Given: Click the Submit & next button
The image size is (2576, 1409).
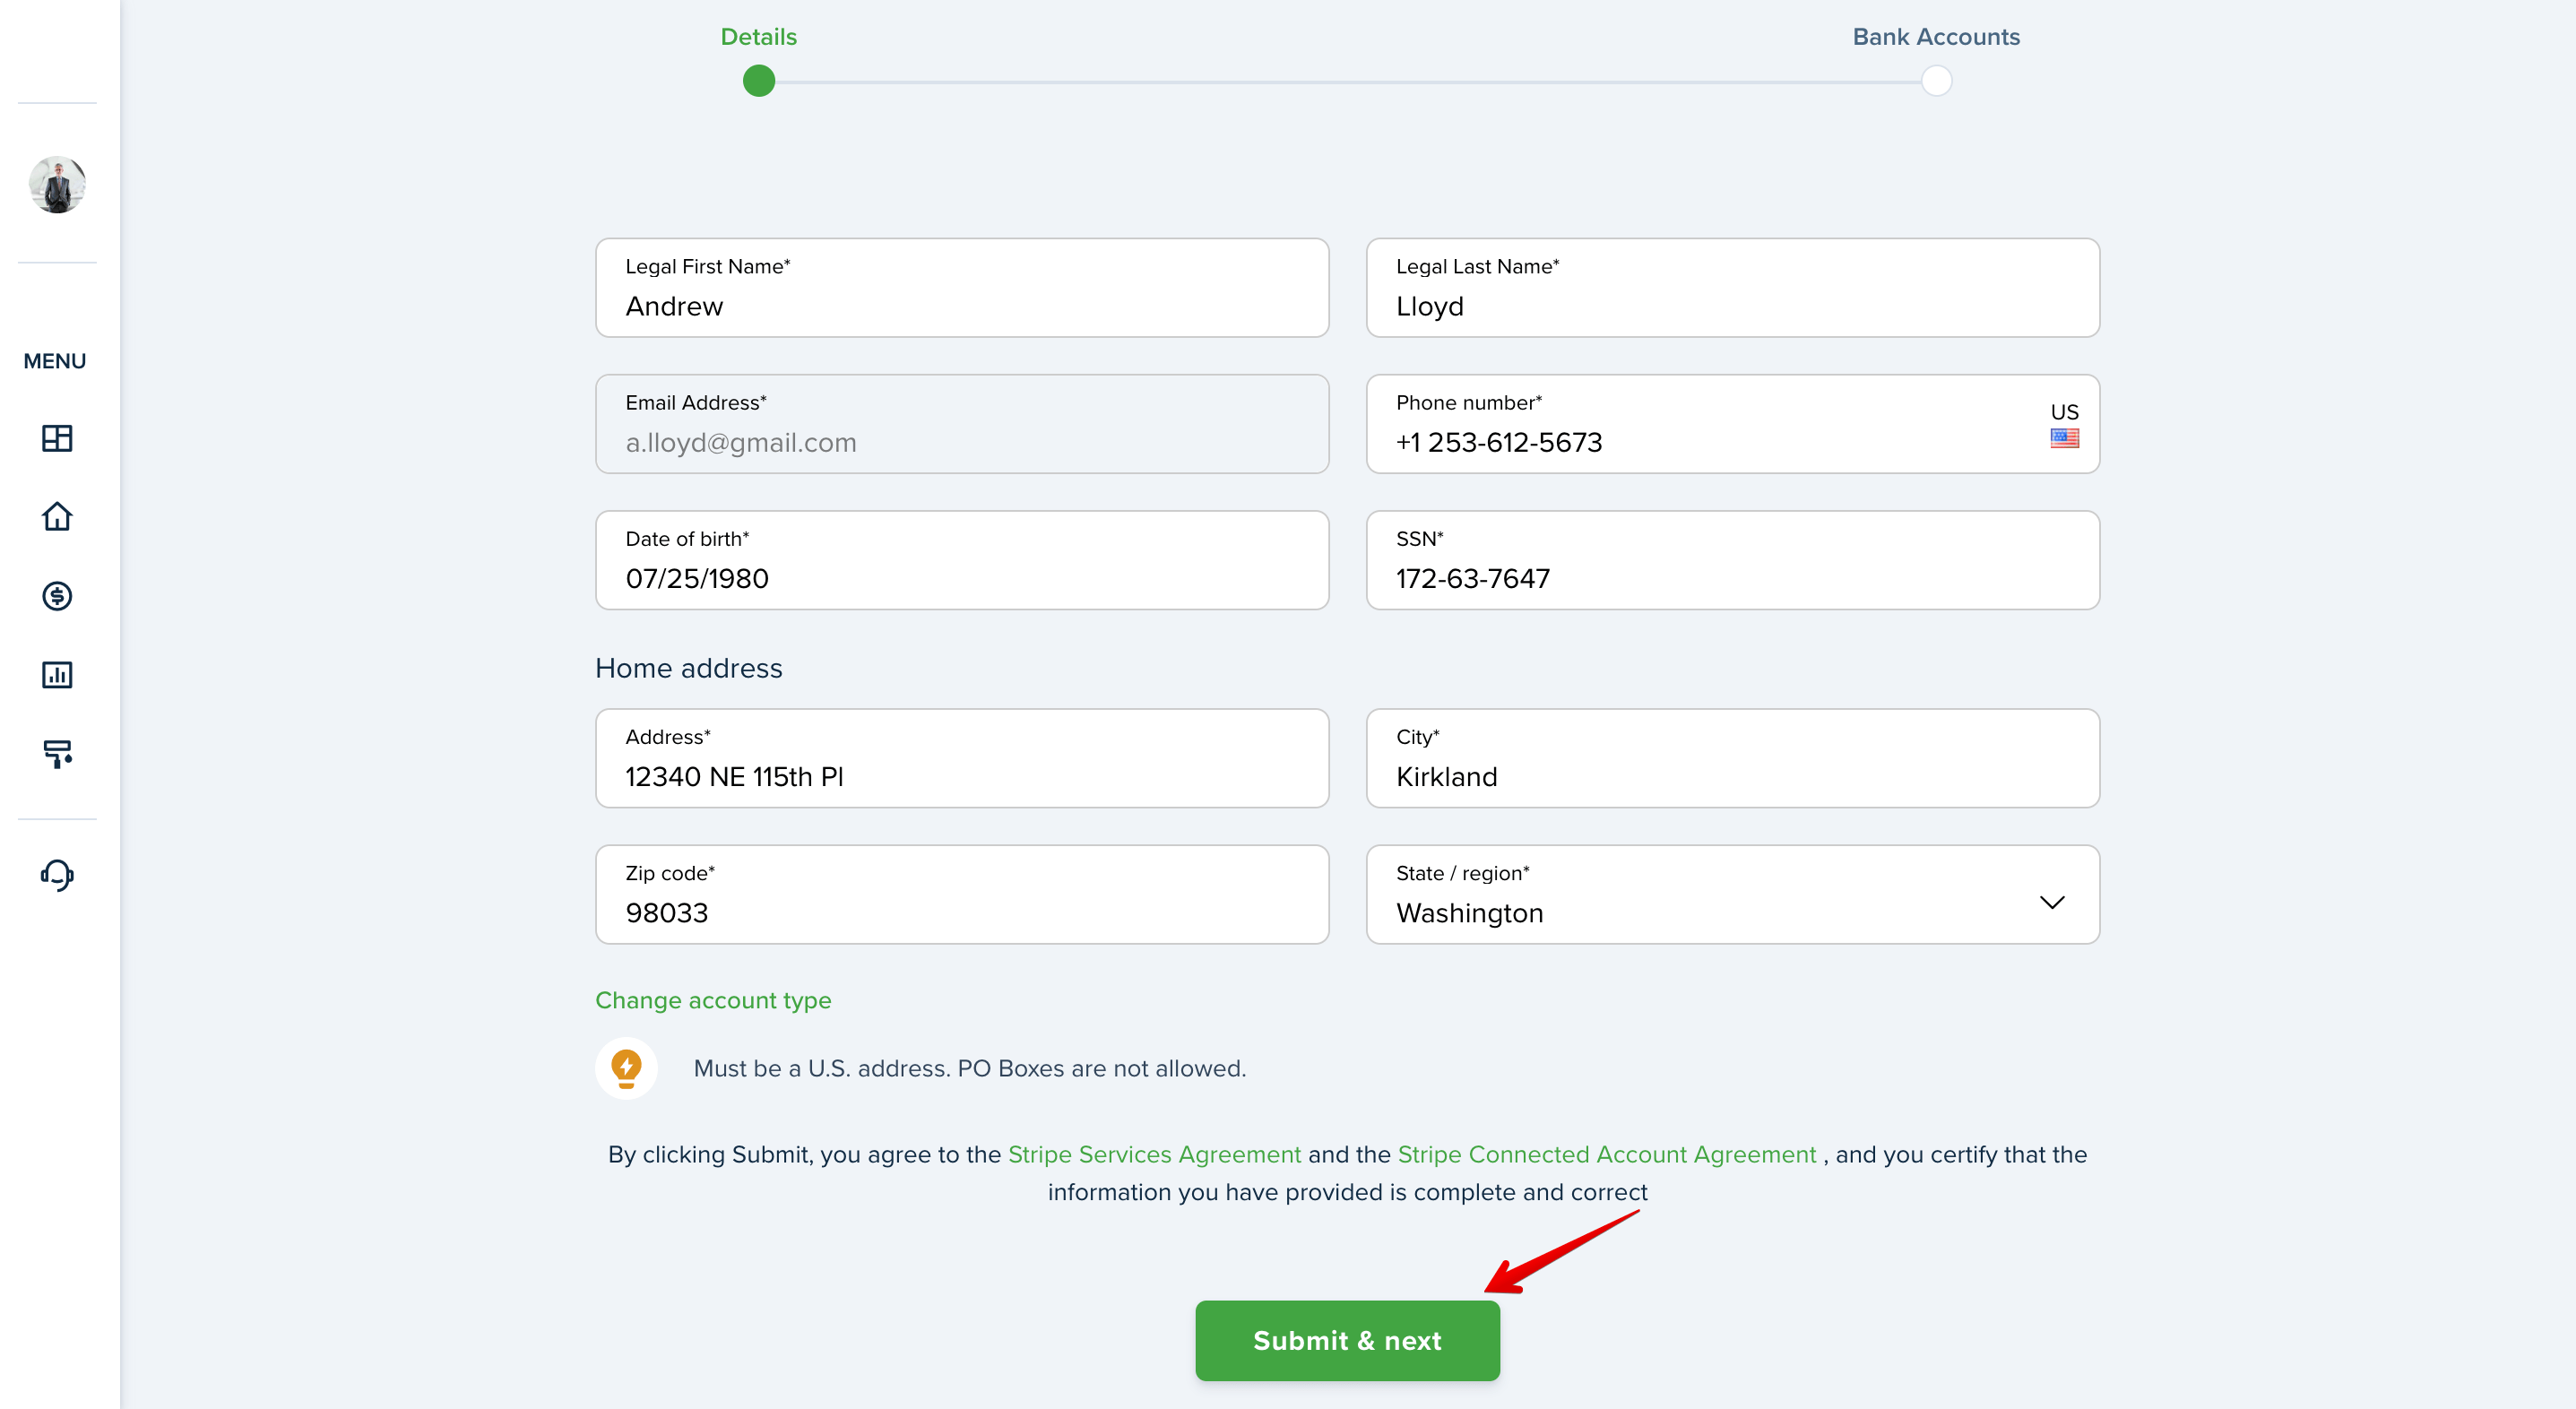Looking at the screenshot, I should pos(1347,1340).
